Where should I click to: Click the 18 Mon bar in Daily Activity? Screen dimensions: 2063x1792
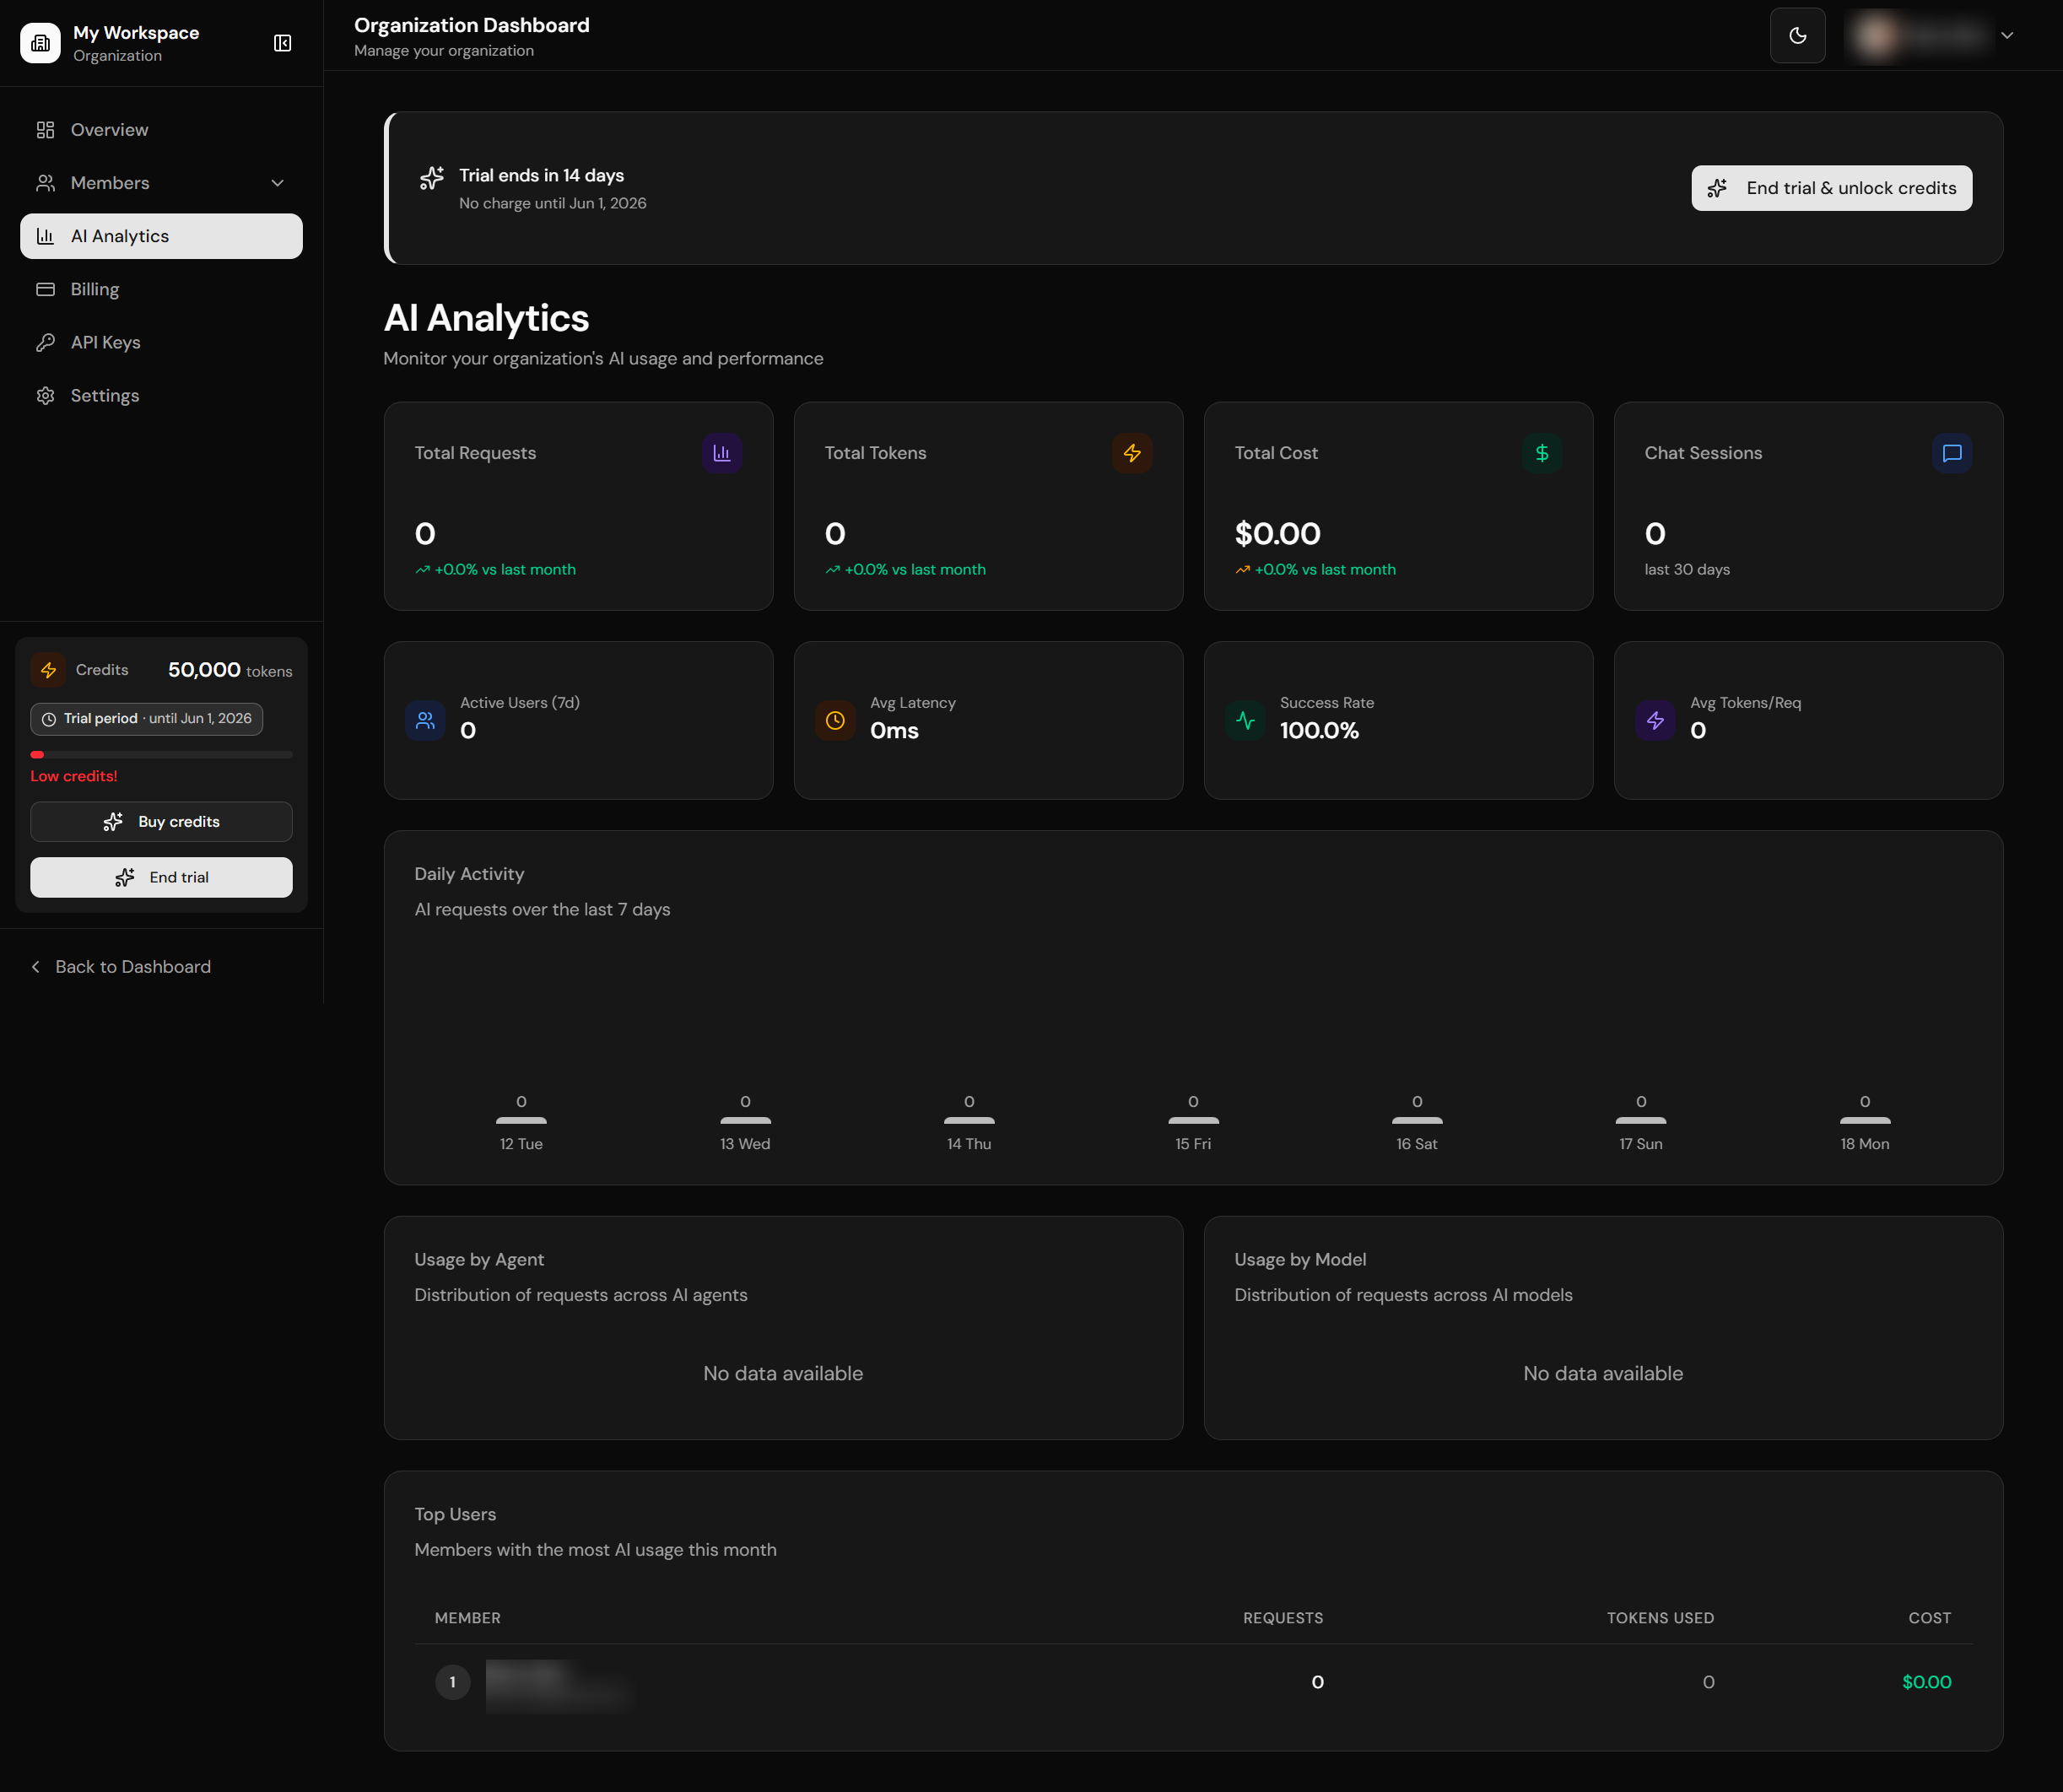coord(1865,1120)
